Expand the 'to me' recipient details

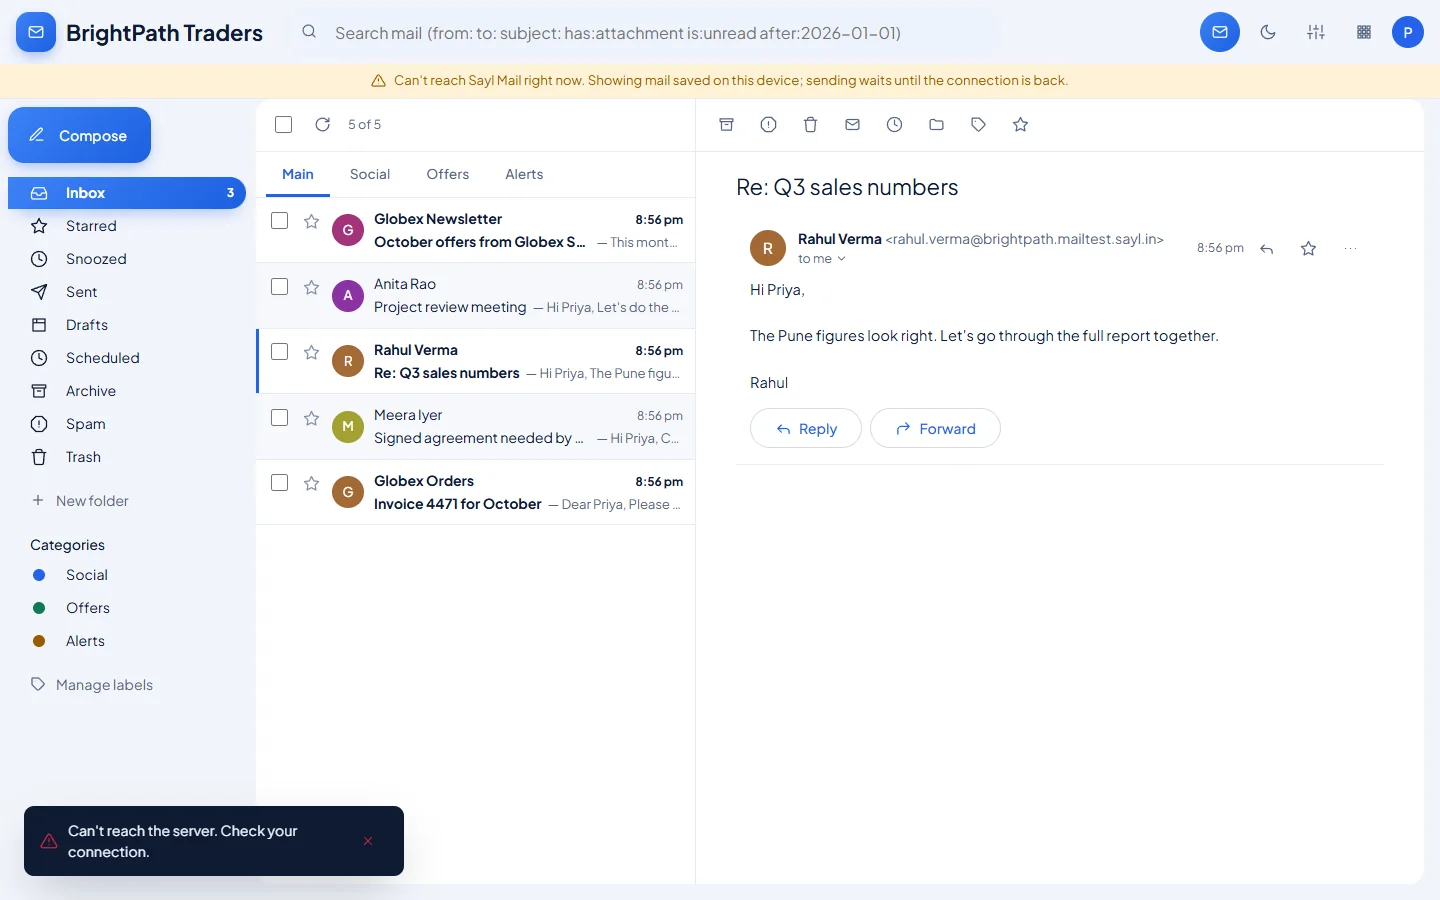coord(822,259)
